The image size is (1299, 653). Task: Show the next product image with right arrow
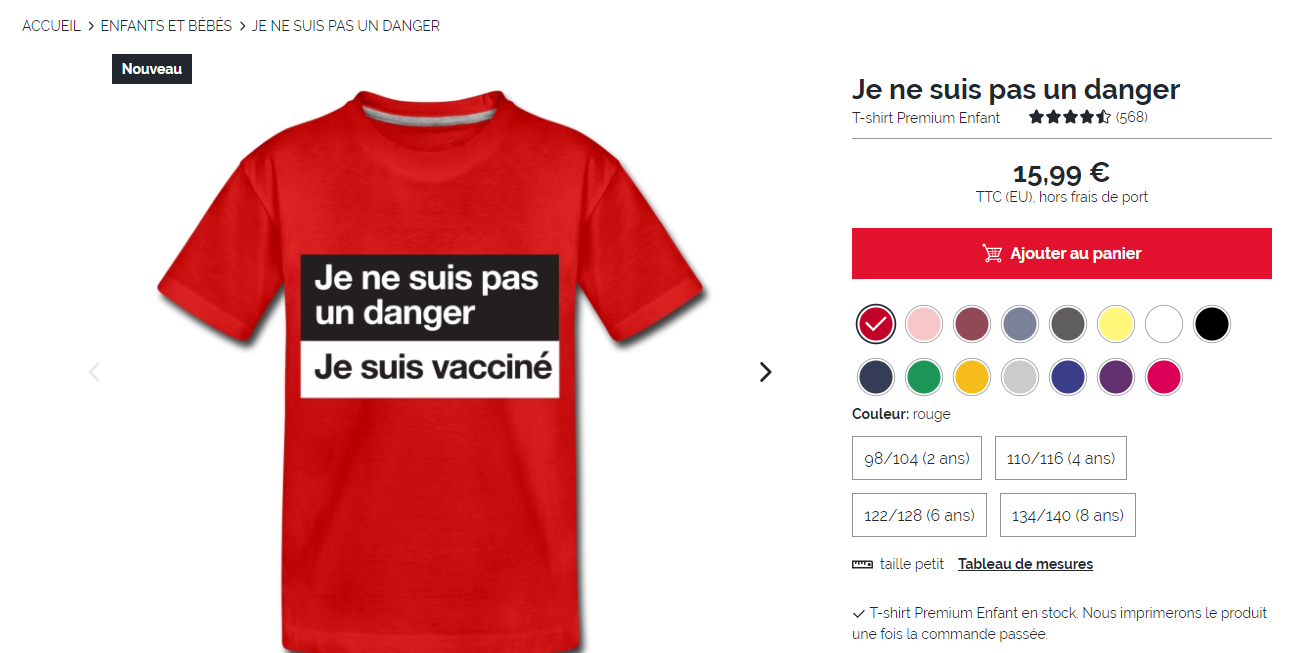(x=765, y=372)
